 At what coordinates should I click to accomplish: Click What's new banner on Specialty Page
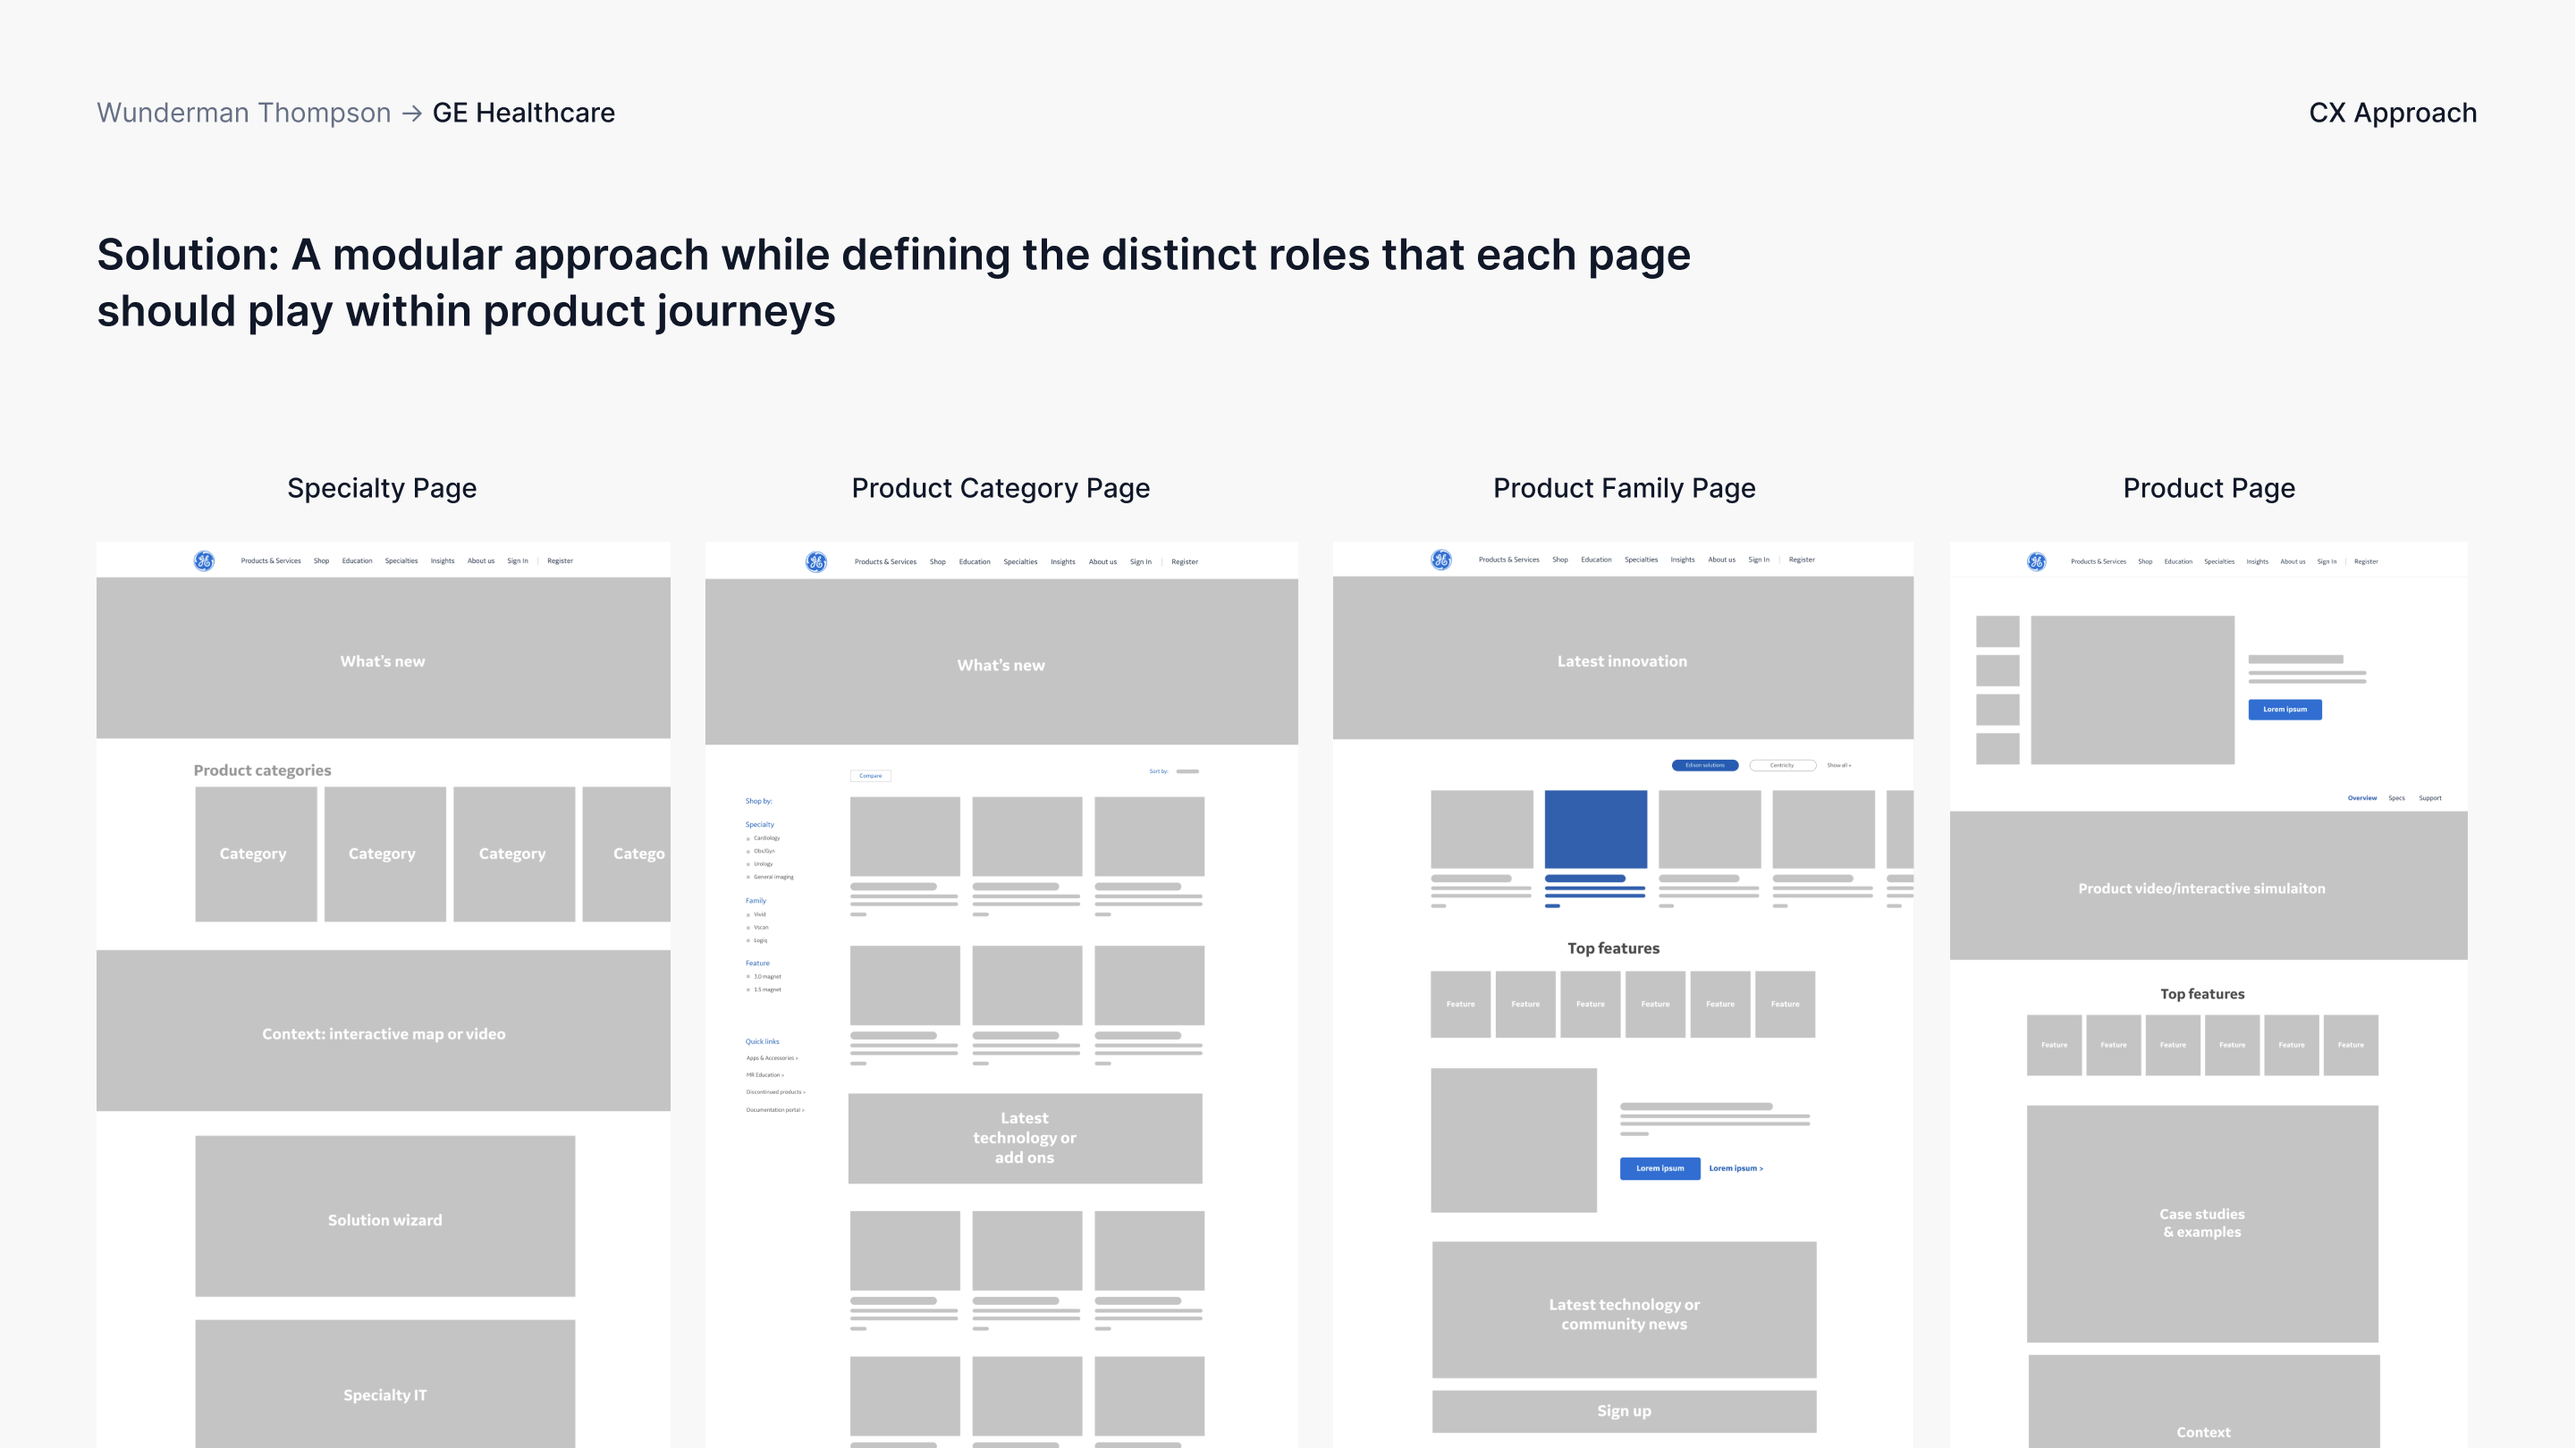[x=383, y=658]
